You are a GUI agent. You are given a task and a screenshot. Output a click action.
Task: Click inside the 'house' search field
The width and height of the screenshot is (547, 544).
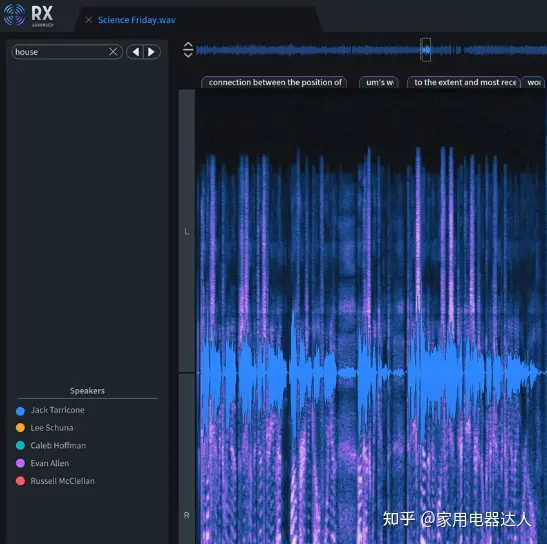pyautogui.click(x=61, y=52)
